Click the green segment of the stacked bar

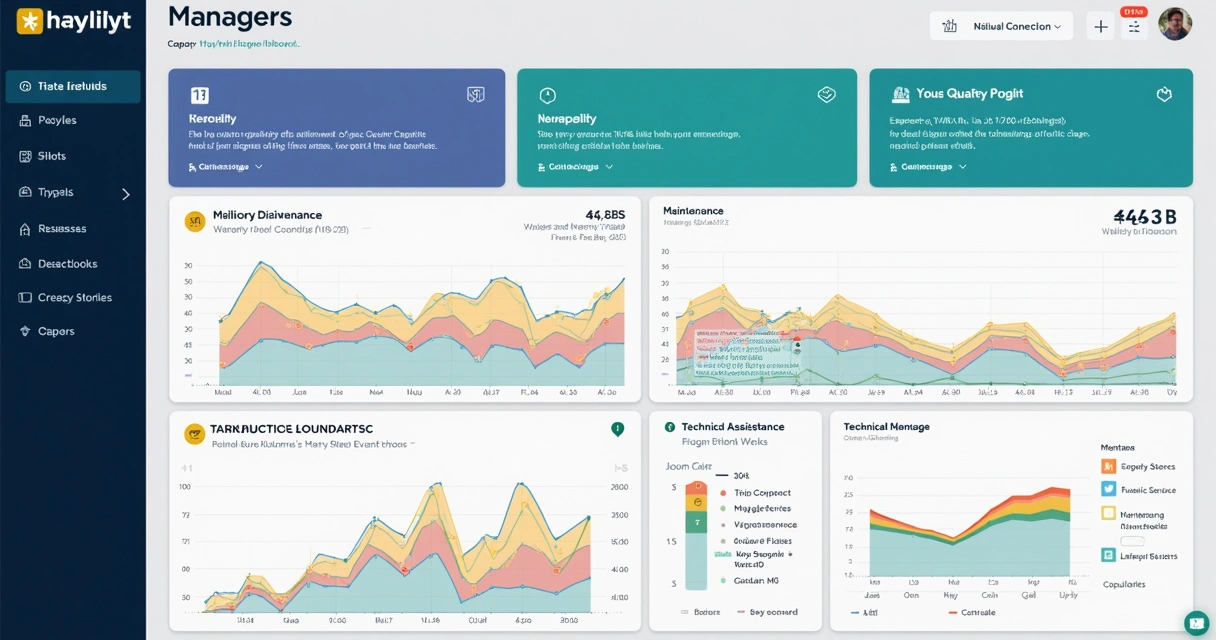click(x=695, y=520)
